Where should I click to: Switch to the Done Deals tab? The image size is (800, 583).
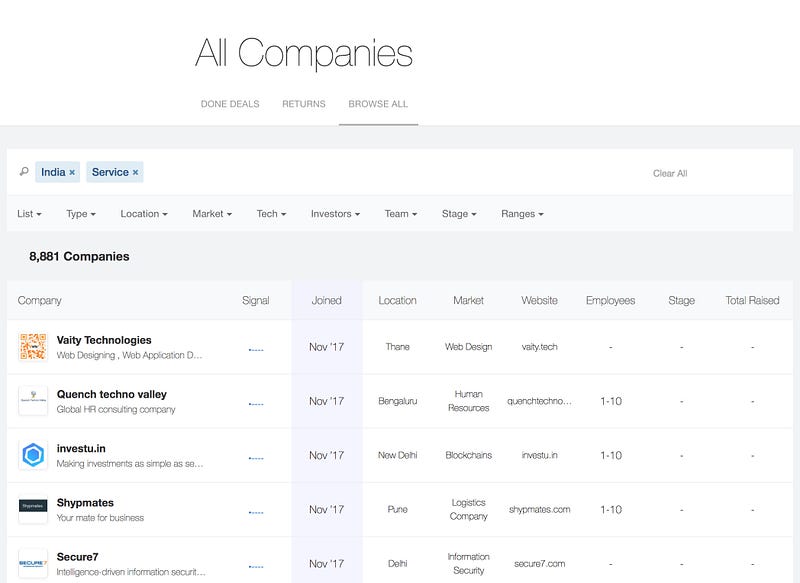tap(230, 104)
